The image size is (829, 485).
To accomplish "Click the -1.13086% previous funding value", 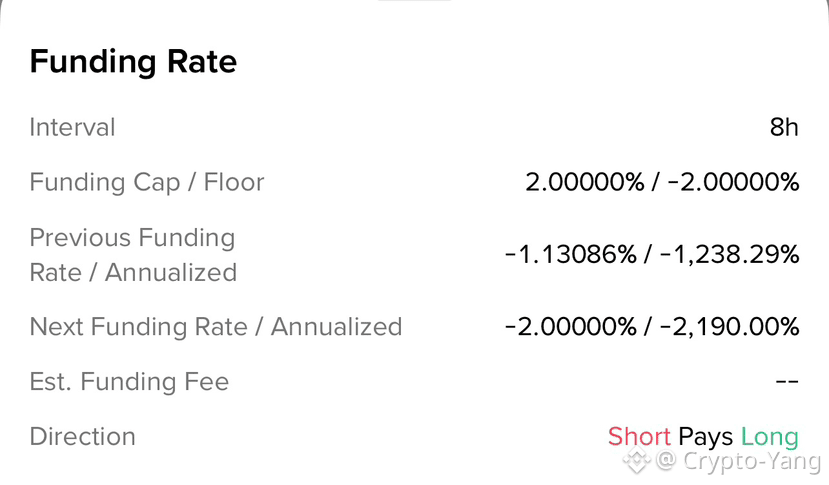I will (571, 255).
